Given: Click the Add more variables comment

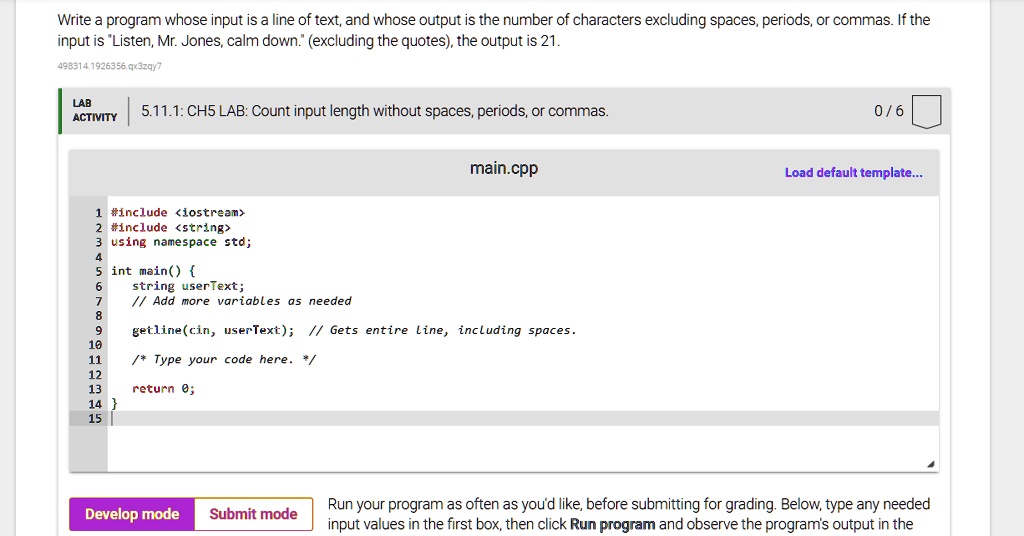Looking at the screenshot, I should [x=242, y=301].
